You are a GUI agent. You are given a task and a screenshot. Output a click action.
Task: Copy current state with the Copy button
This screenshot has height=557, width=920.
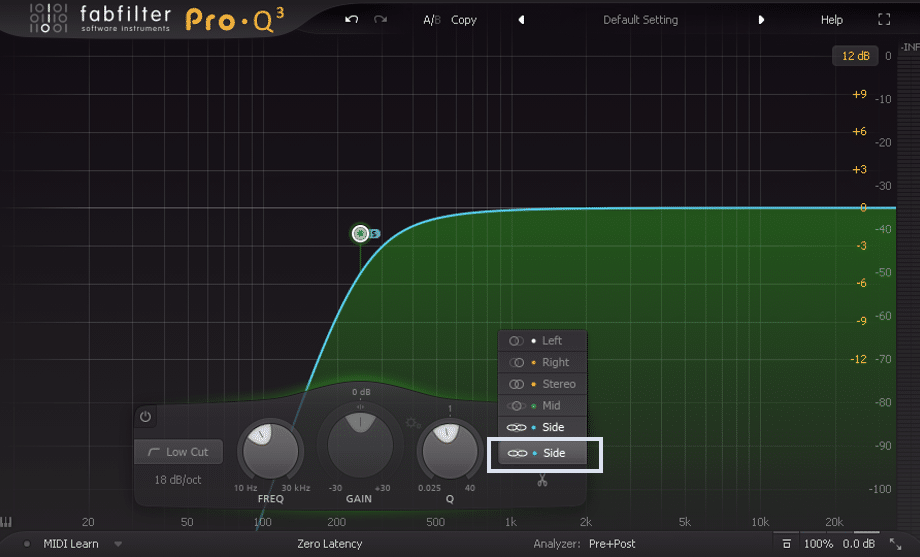(464, 20)
